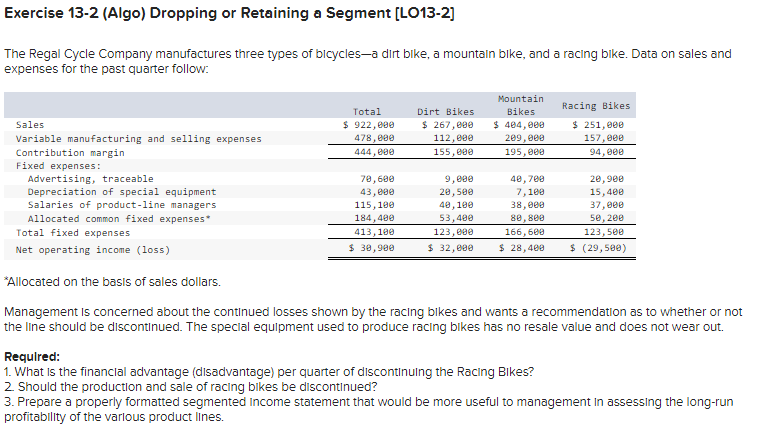Click the 'Total fixed expenses' row label
This screenshot has width=769, height=437.
[73, 232]
